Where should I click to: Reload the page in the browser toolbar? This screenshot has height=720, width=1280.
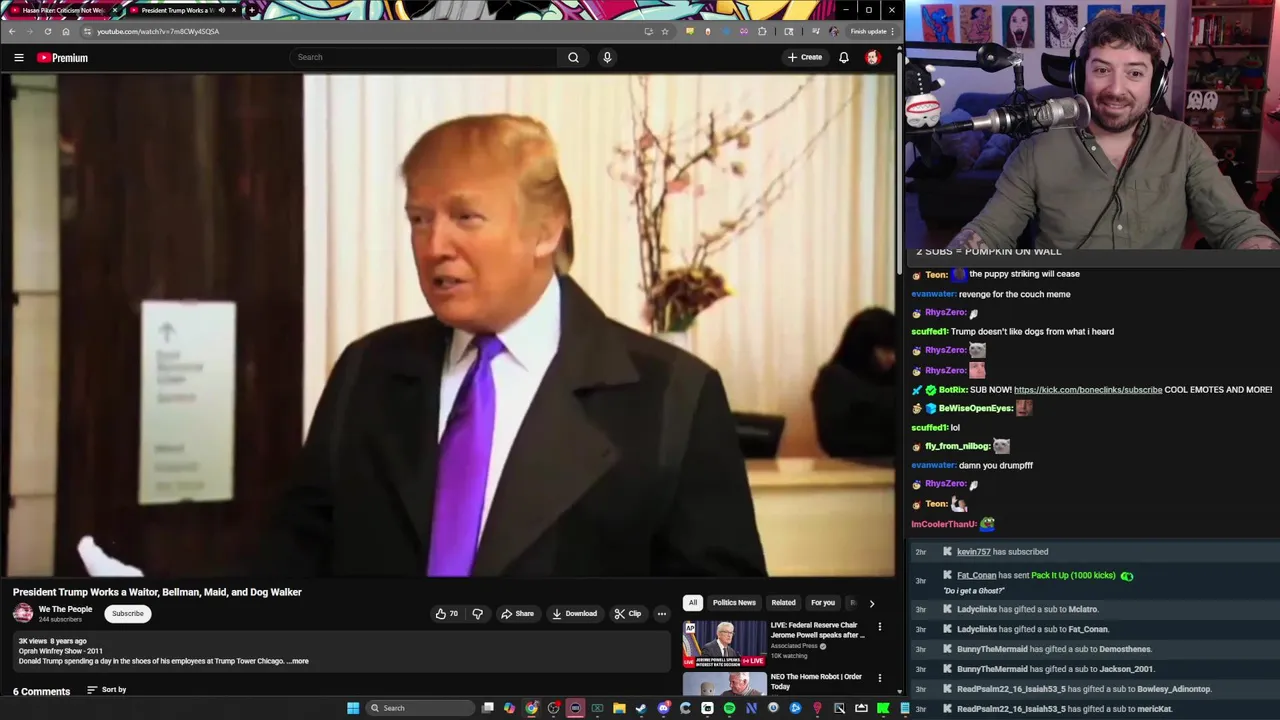coord(48,31)
